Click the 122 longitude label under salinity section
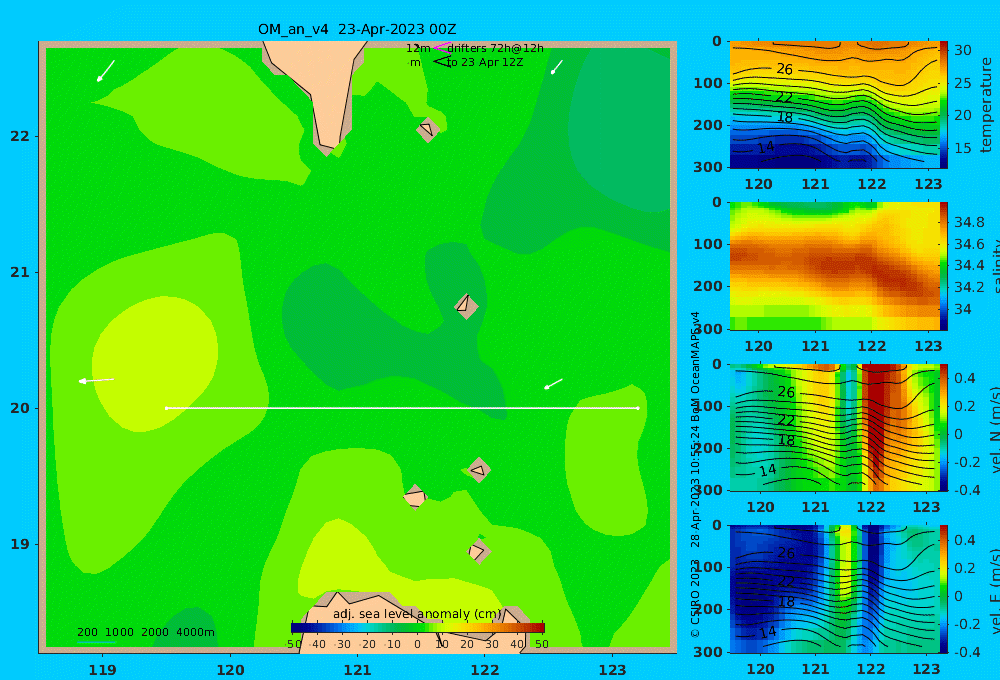This screenshot has height=680, width=1000. [x=872, y=346]
